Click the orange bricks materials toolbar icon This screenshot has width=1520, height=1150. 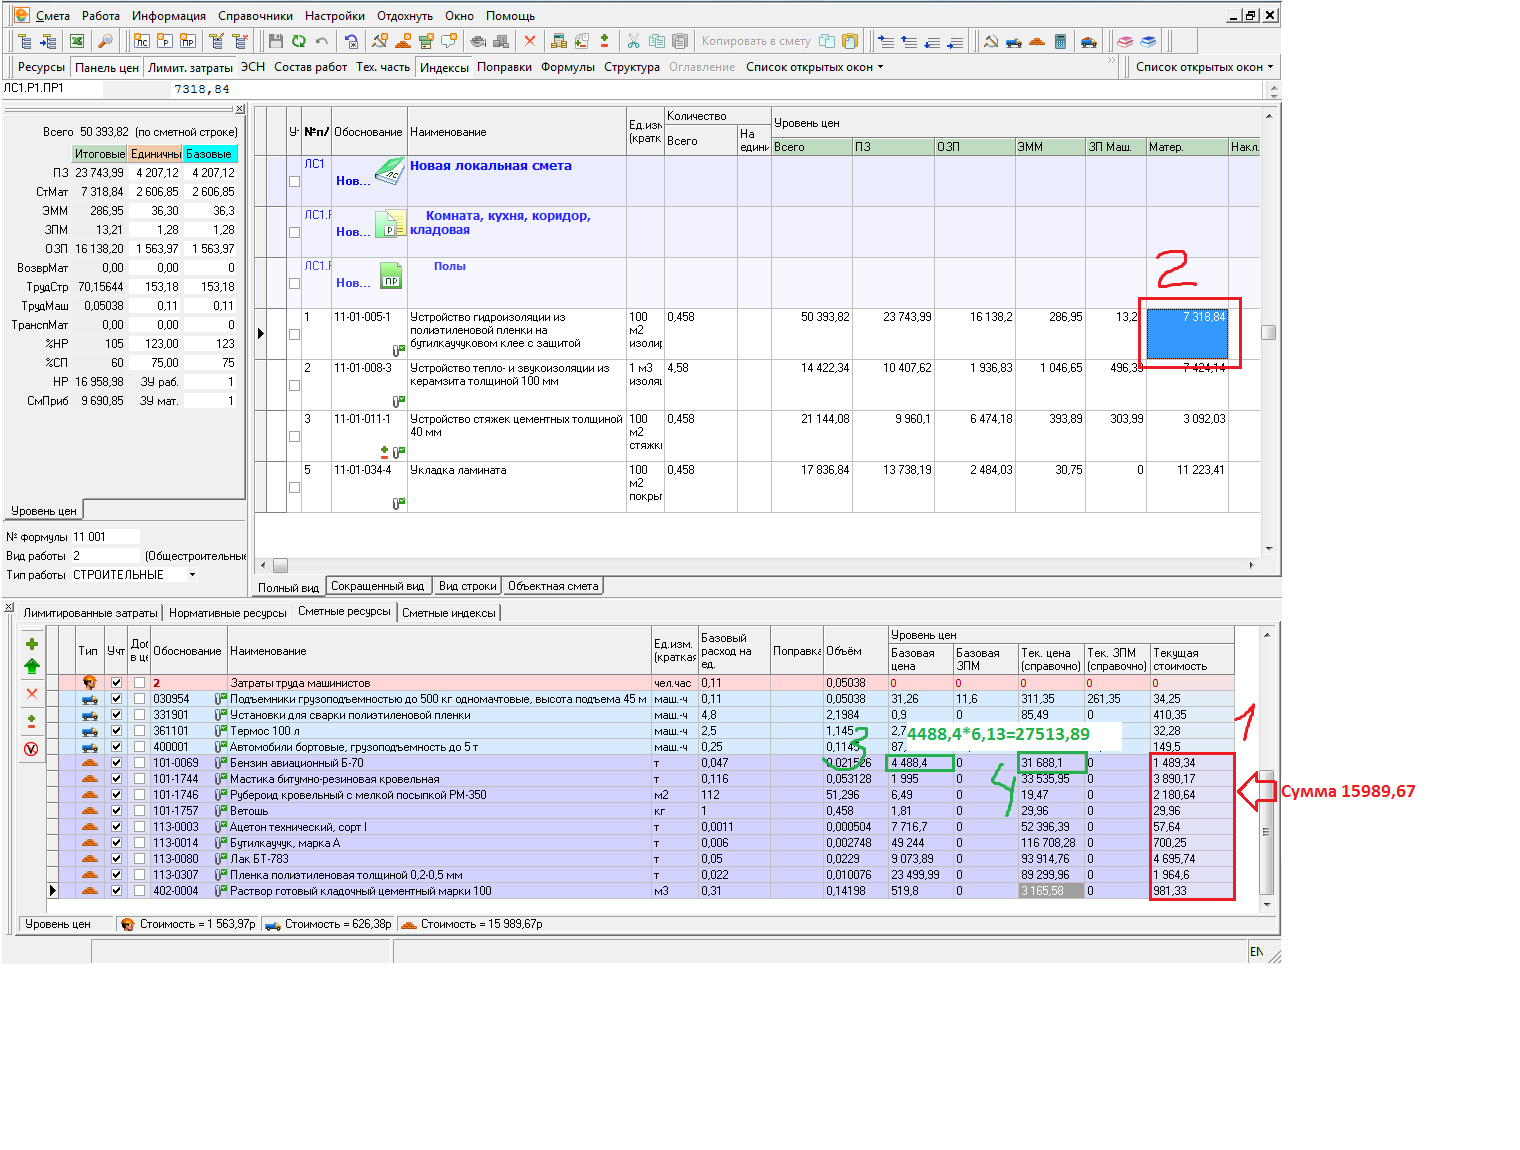pyautogui.click(x=1037, y=41)
